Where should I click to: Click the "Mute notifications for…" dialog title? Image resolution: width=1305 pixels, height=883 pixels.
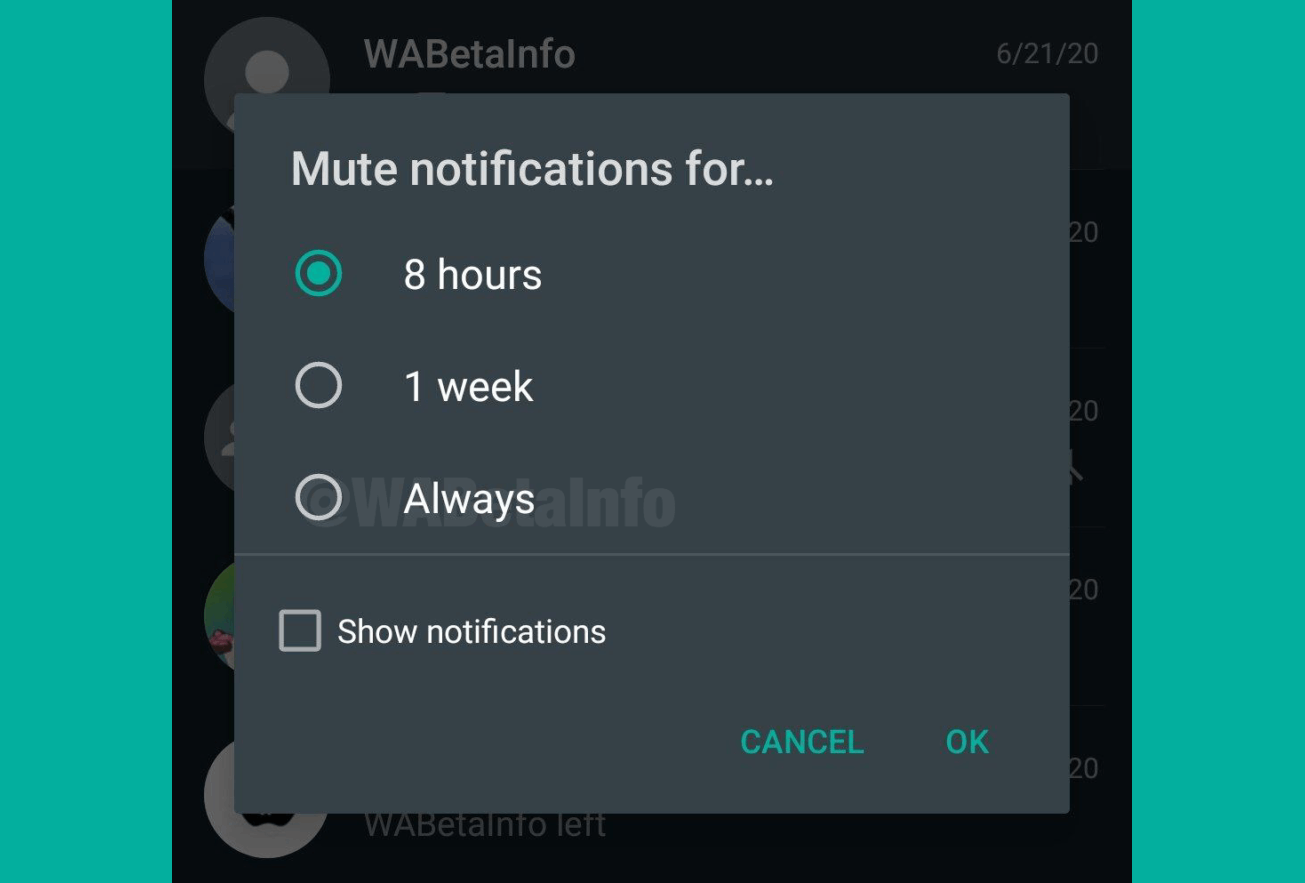click(532, 169)
